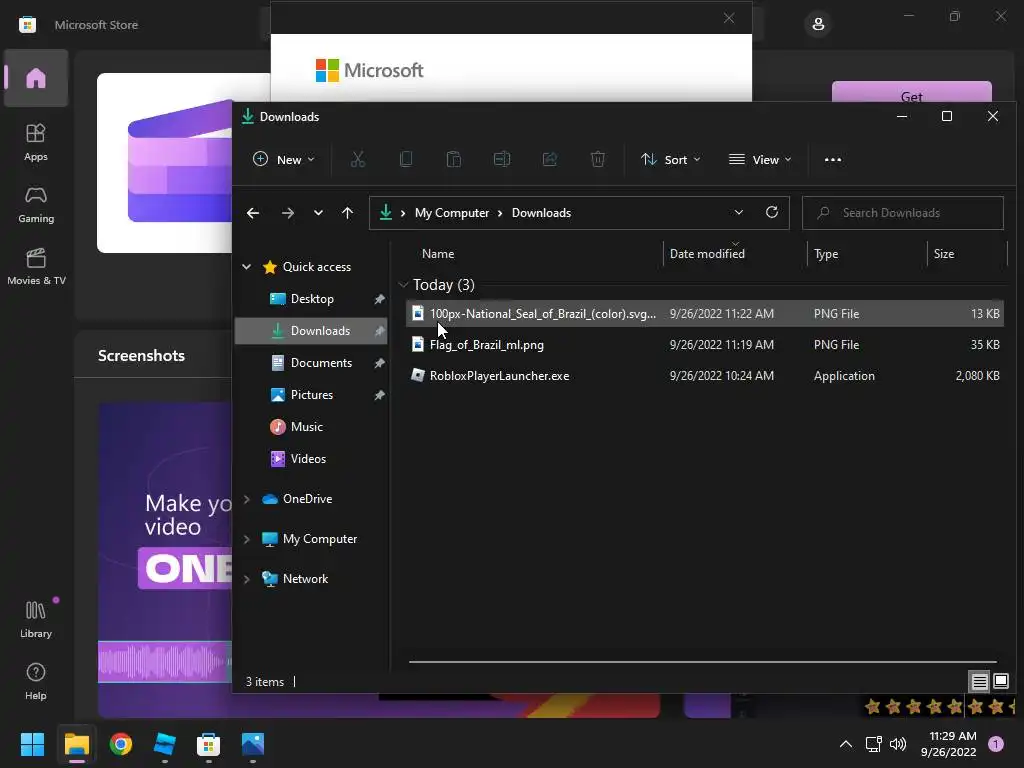
Task: Collapse the Quick access tree node
Action: [247, 266]
